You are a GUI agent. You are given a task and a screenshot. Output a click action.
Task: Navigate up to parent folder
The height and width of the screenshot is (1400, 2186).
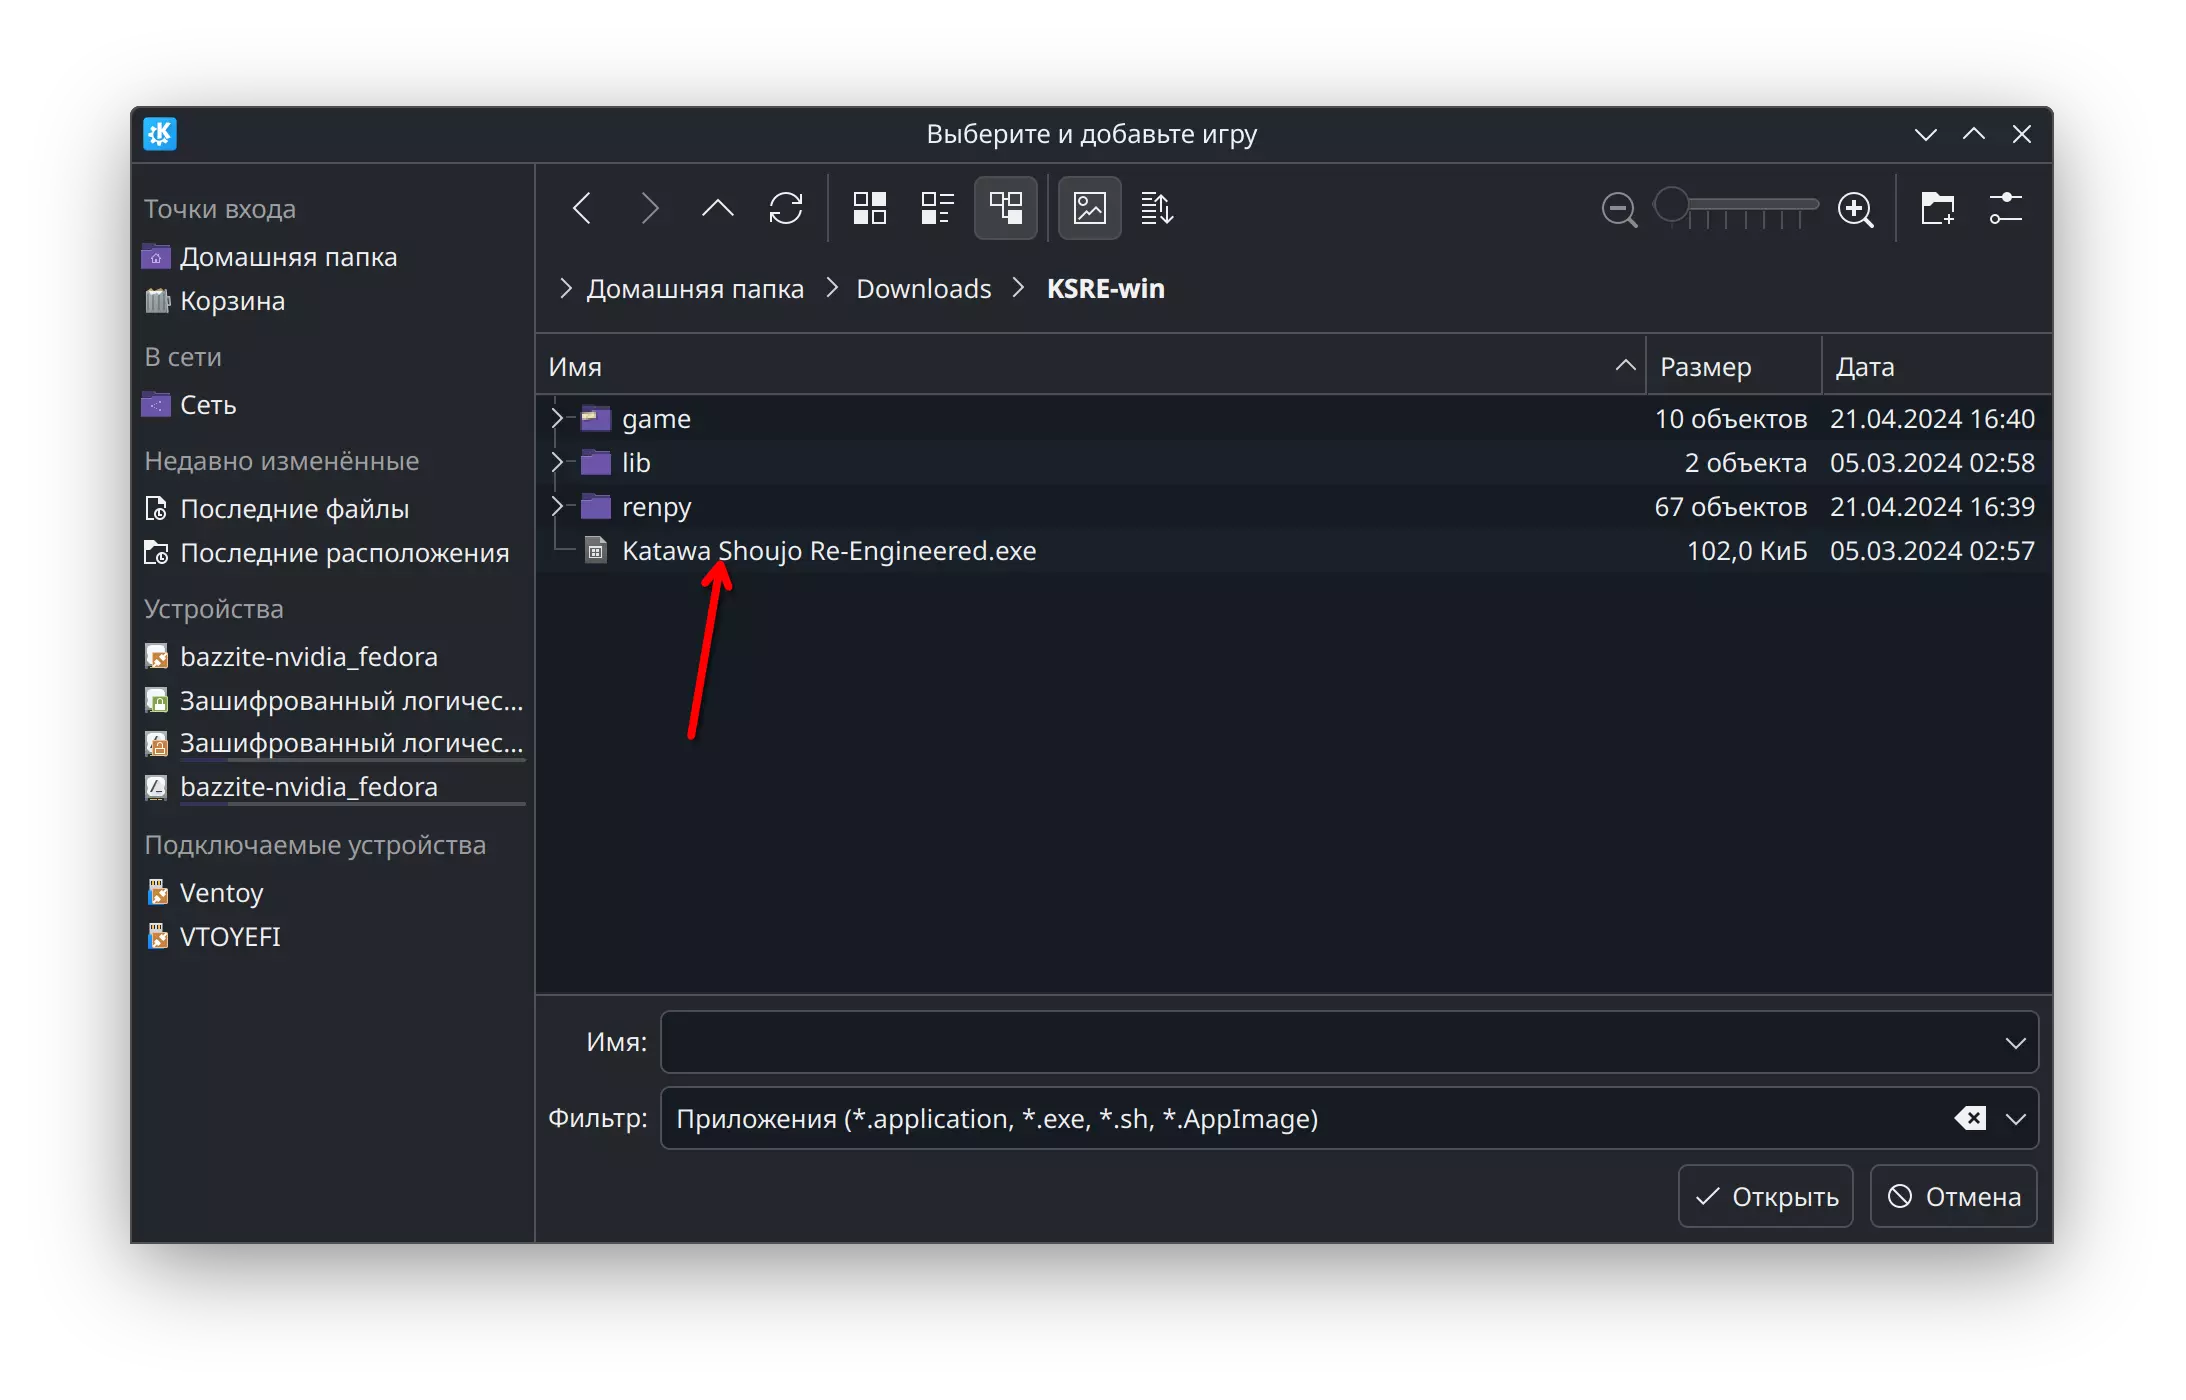pos(717,209)
